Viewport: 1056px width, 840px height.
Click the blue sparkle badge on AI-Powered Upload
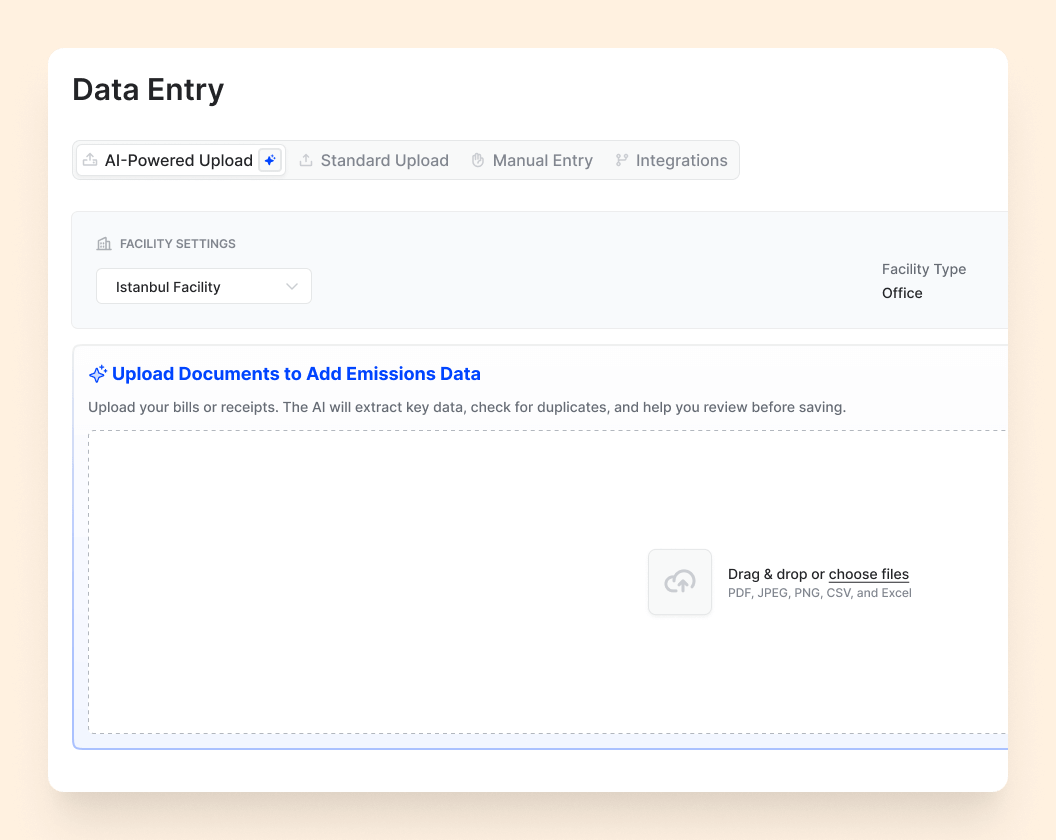click(269, 160)
